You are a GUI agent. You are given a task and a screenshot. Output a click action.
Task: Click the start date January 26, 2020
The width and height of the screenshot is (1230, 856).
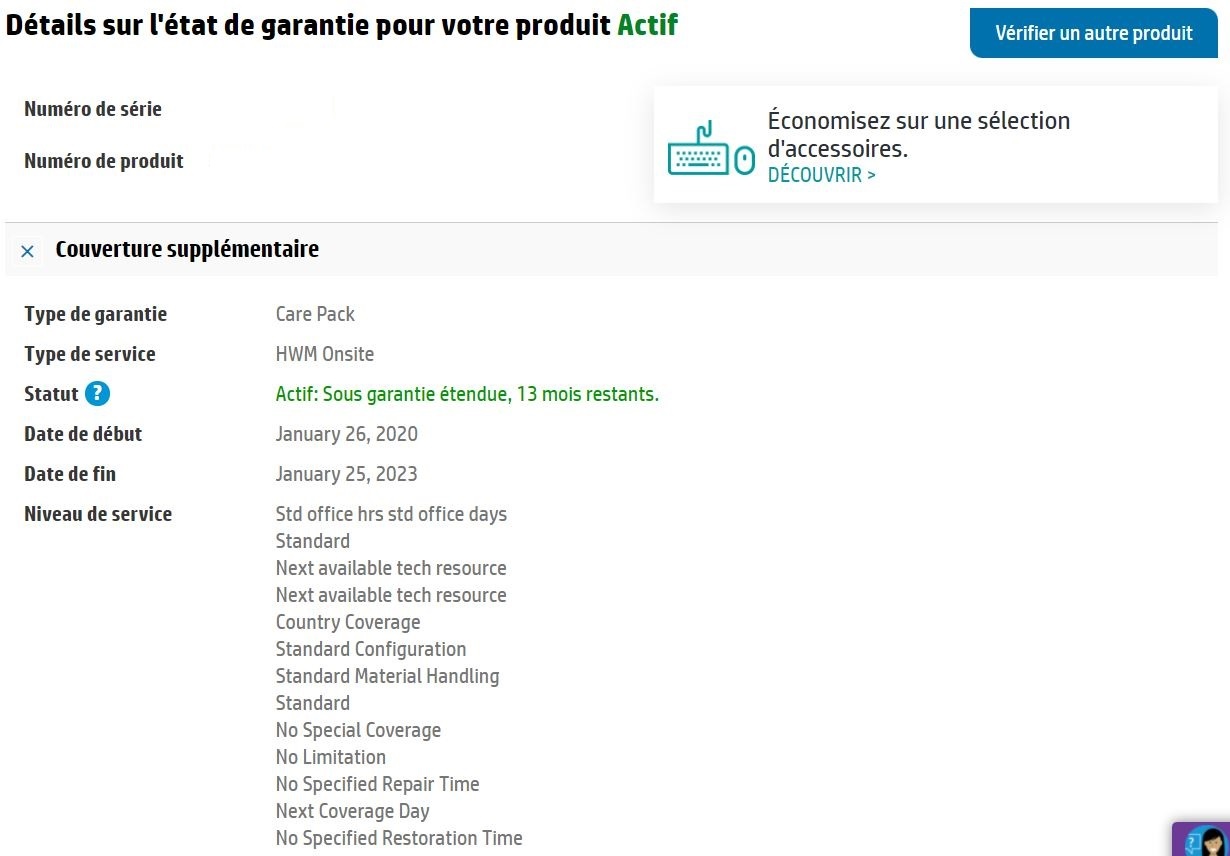[346, 434]
